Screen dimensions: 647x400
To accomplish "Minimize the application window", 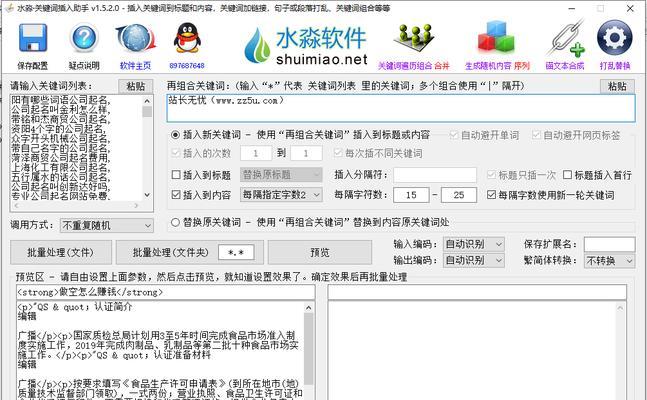I will (x=572, y=8).
